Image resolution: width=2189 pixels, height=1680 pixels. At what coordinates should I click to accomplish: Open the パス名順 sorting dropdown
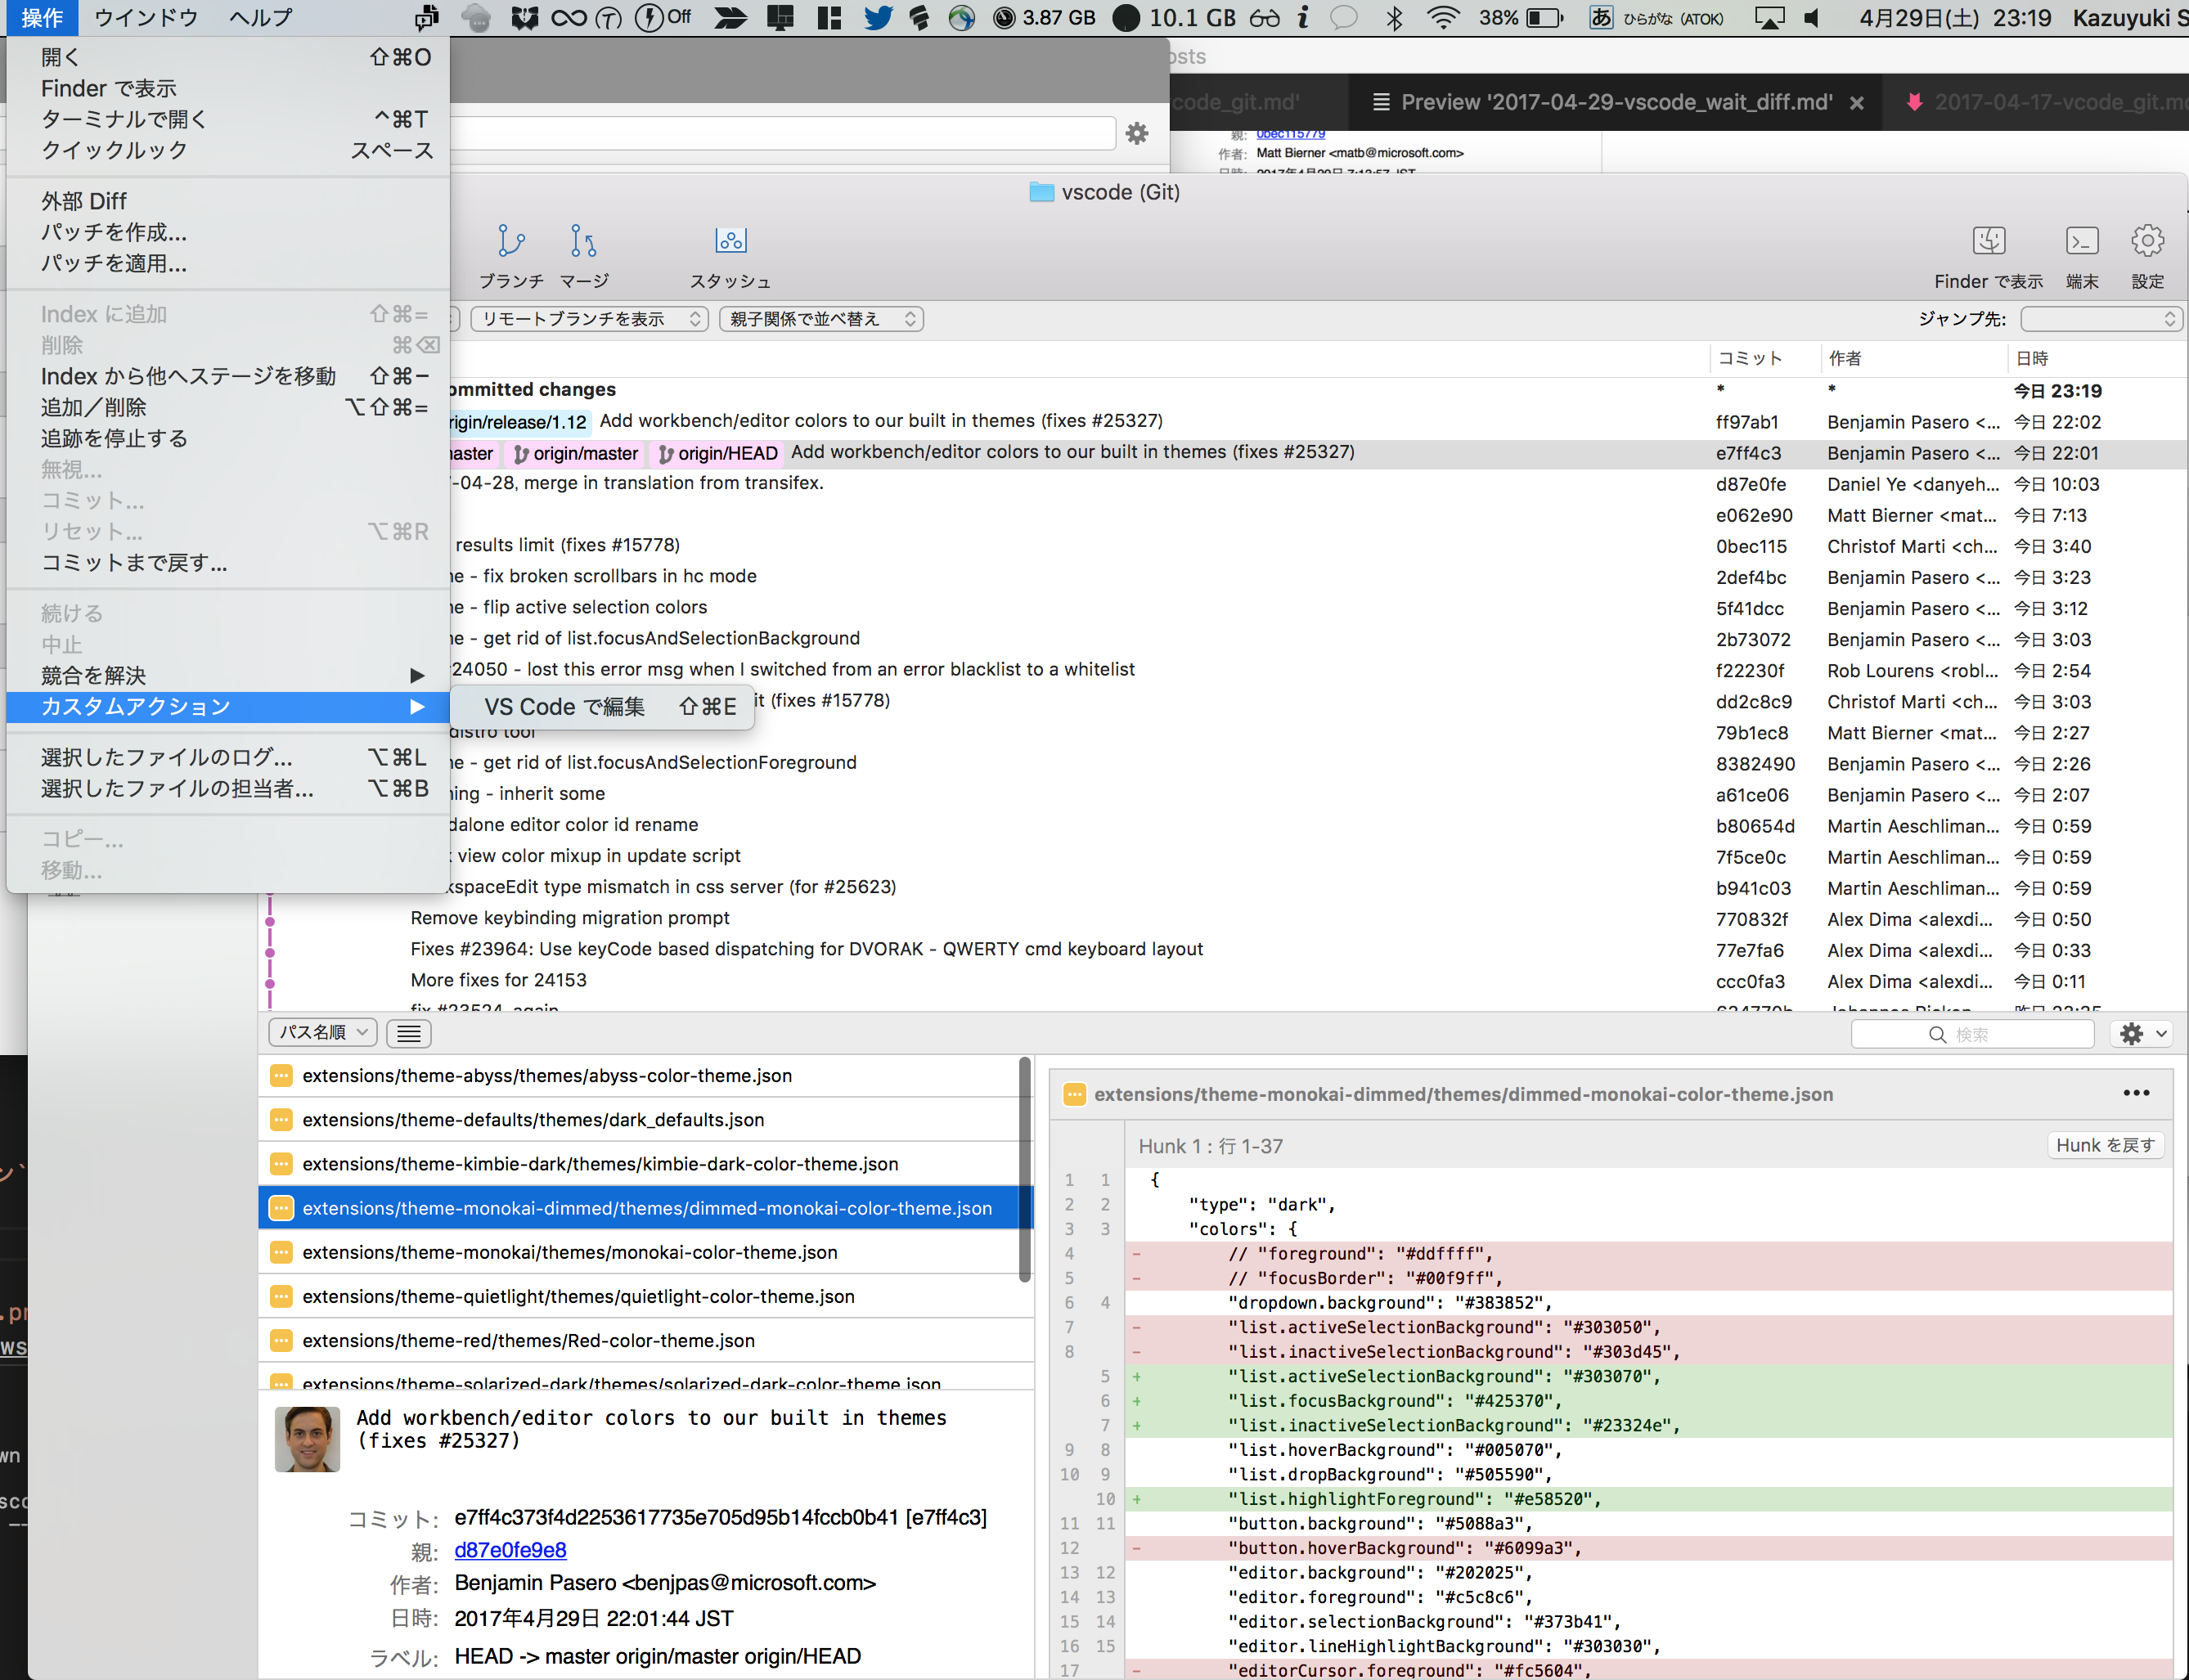click(322, 1032)
